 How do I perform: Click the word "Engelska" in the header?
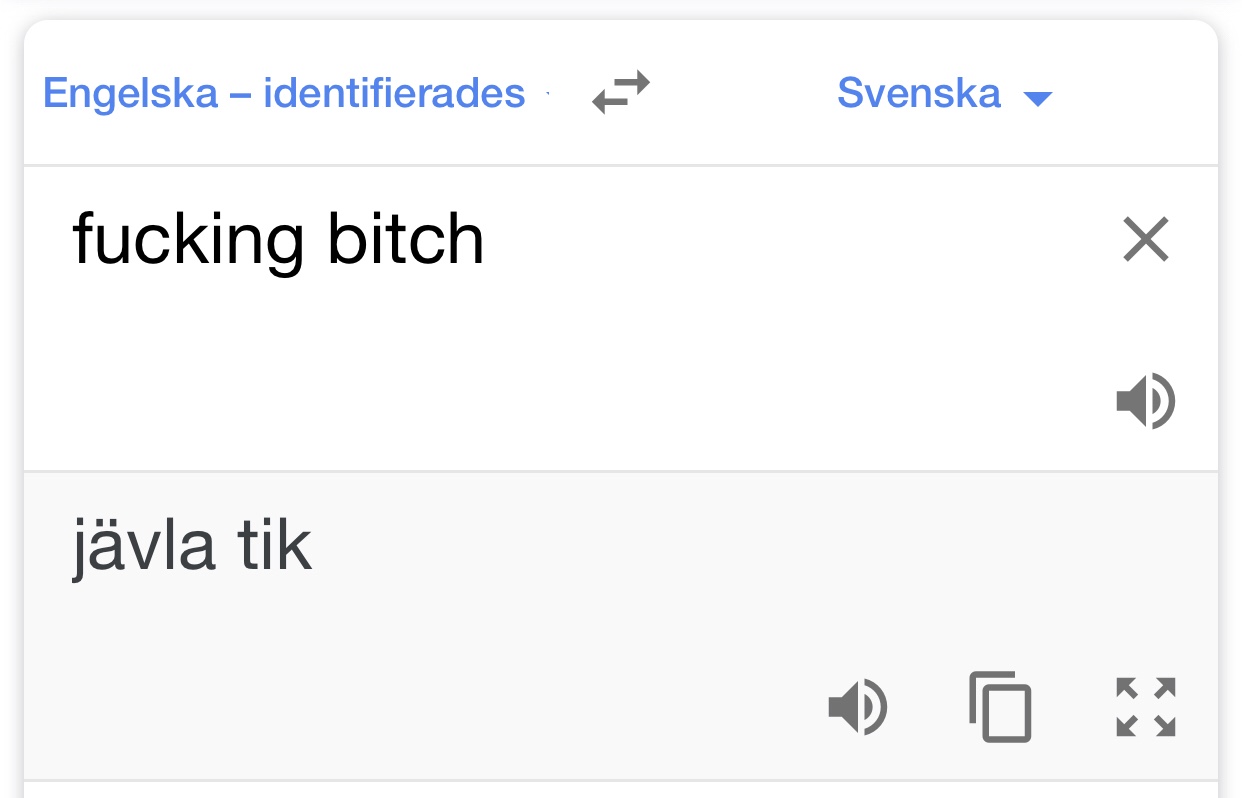130,93
